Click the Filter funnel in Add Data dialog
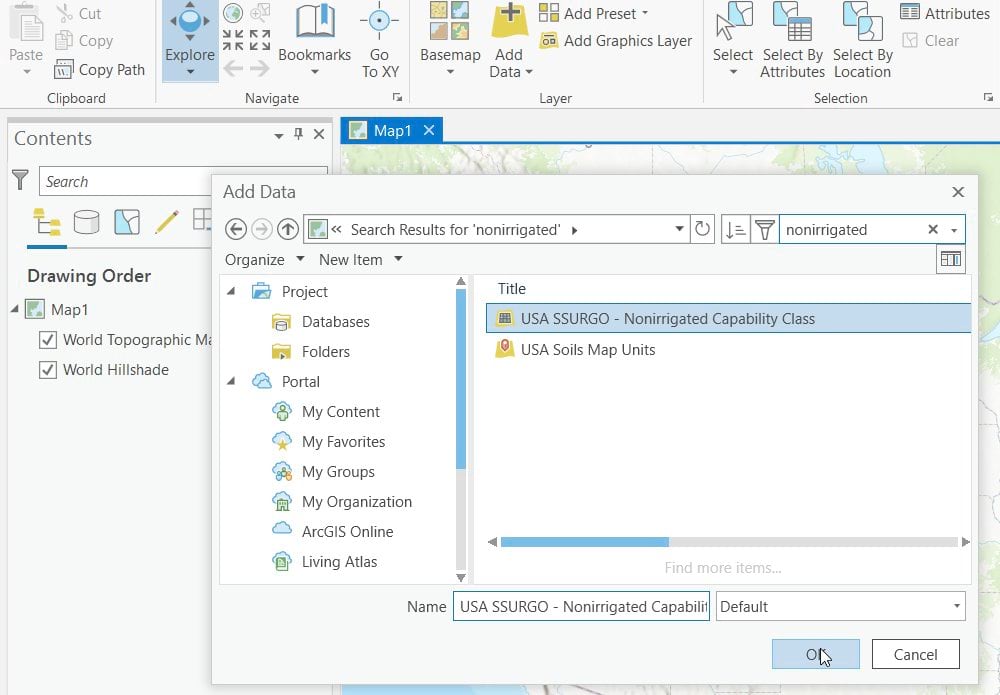Screen dimensions: 1000x695 (764, 229)
